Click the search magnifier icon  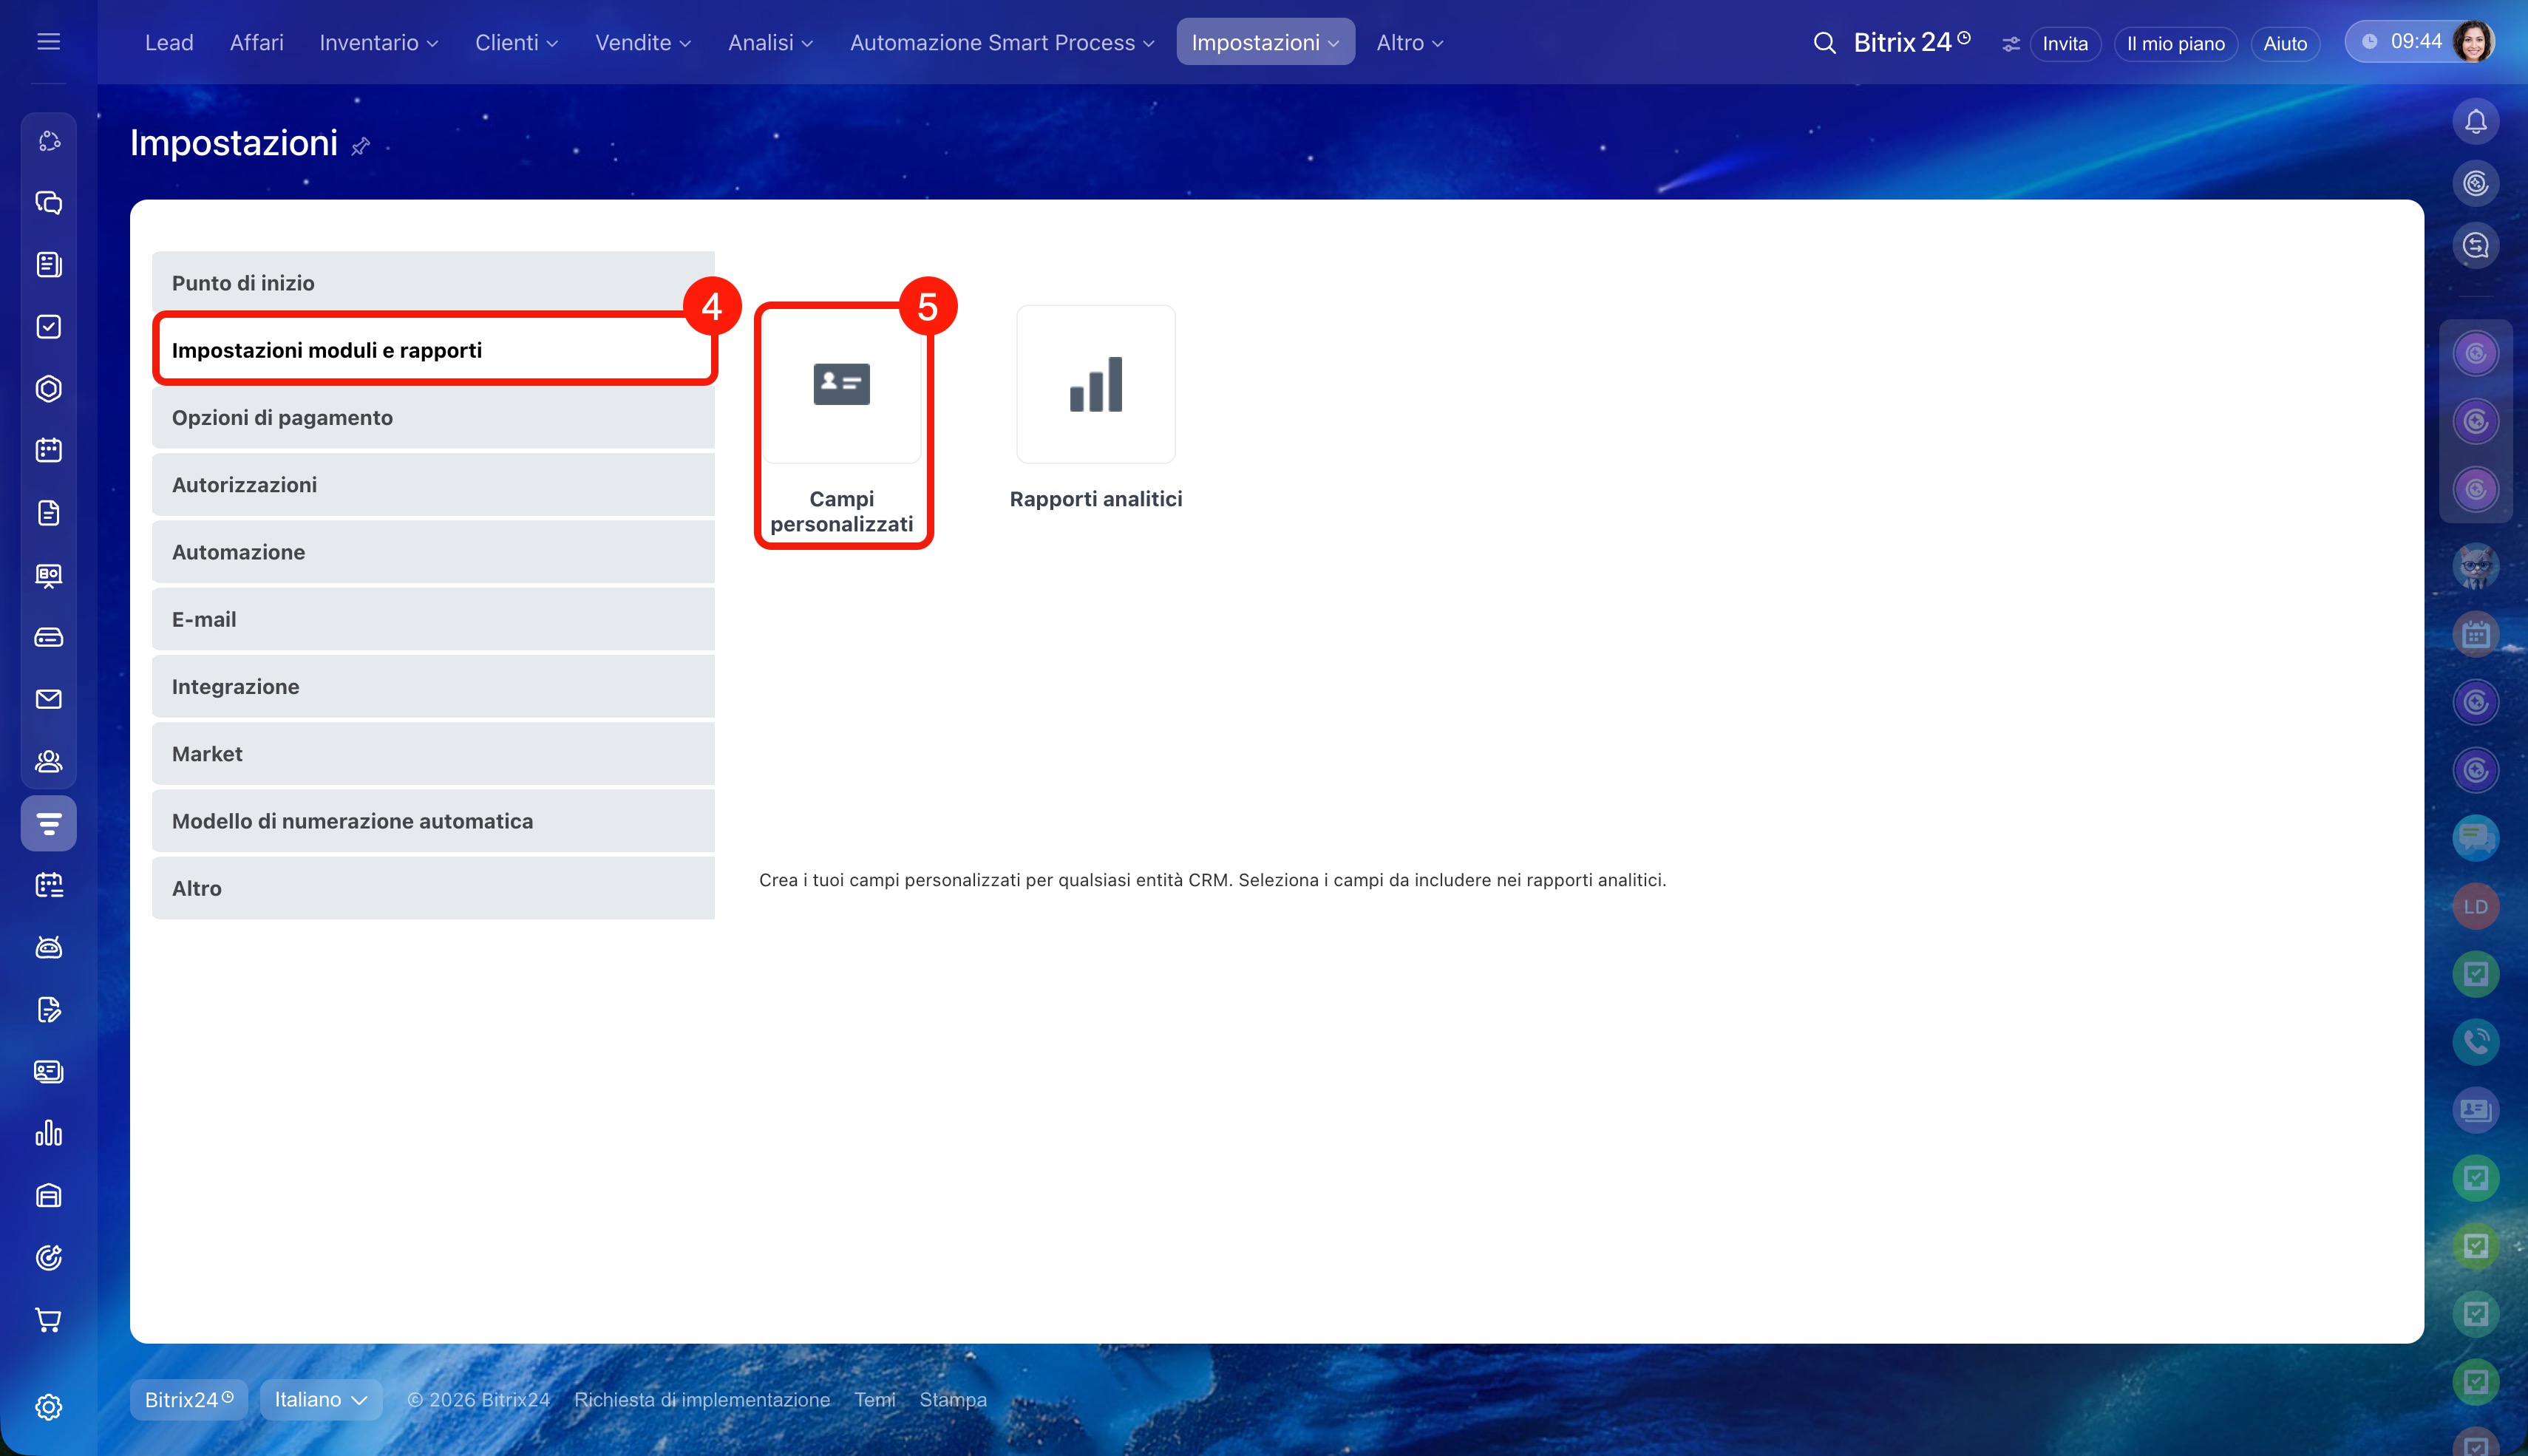(1824, 43)
